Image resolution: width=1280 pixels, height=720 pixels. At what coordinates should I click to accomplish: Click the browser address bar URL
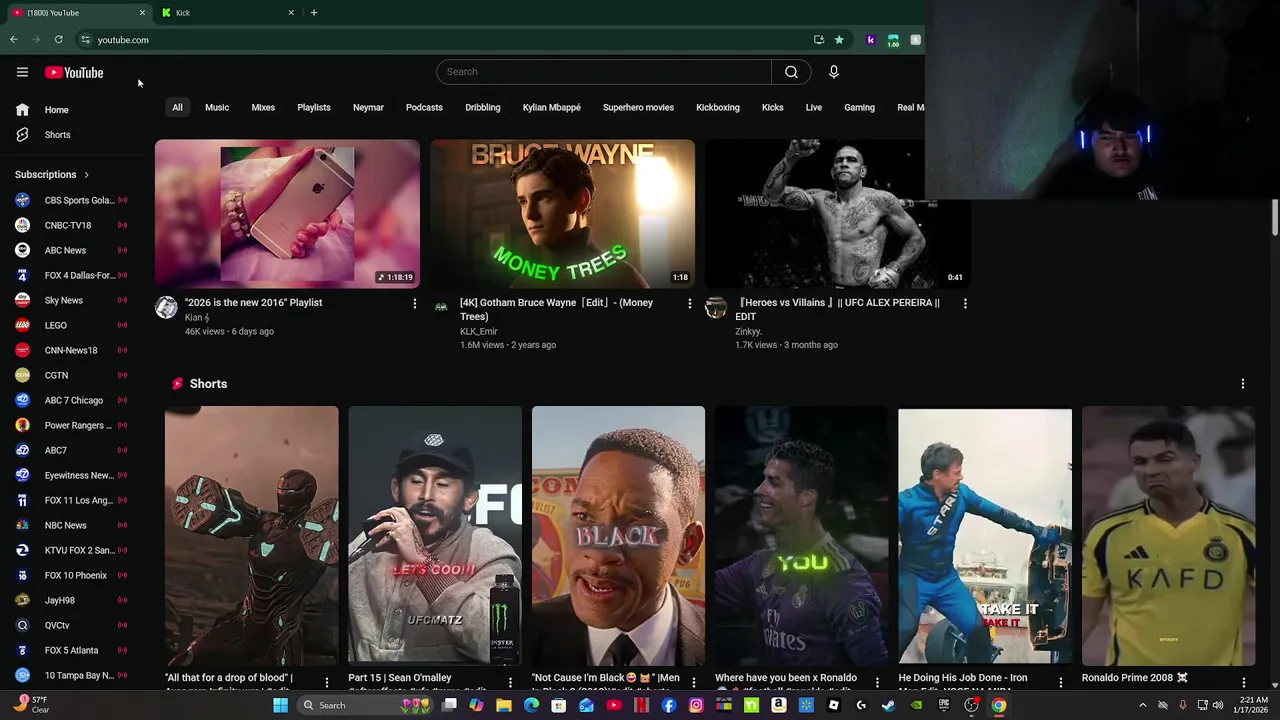tap(123, 40)
